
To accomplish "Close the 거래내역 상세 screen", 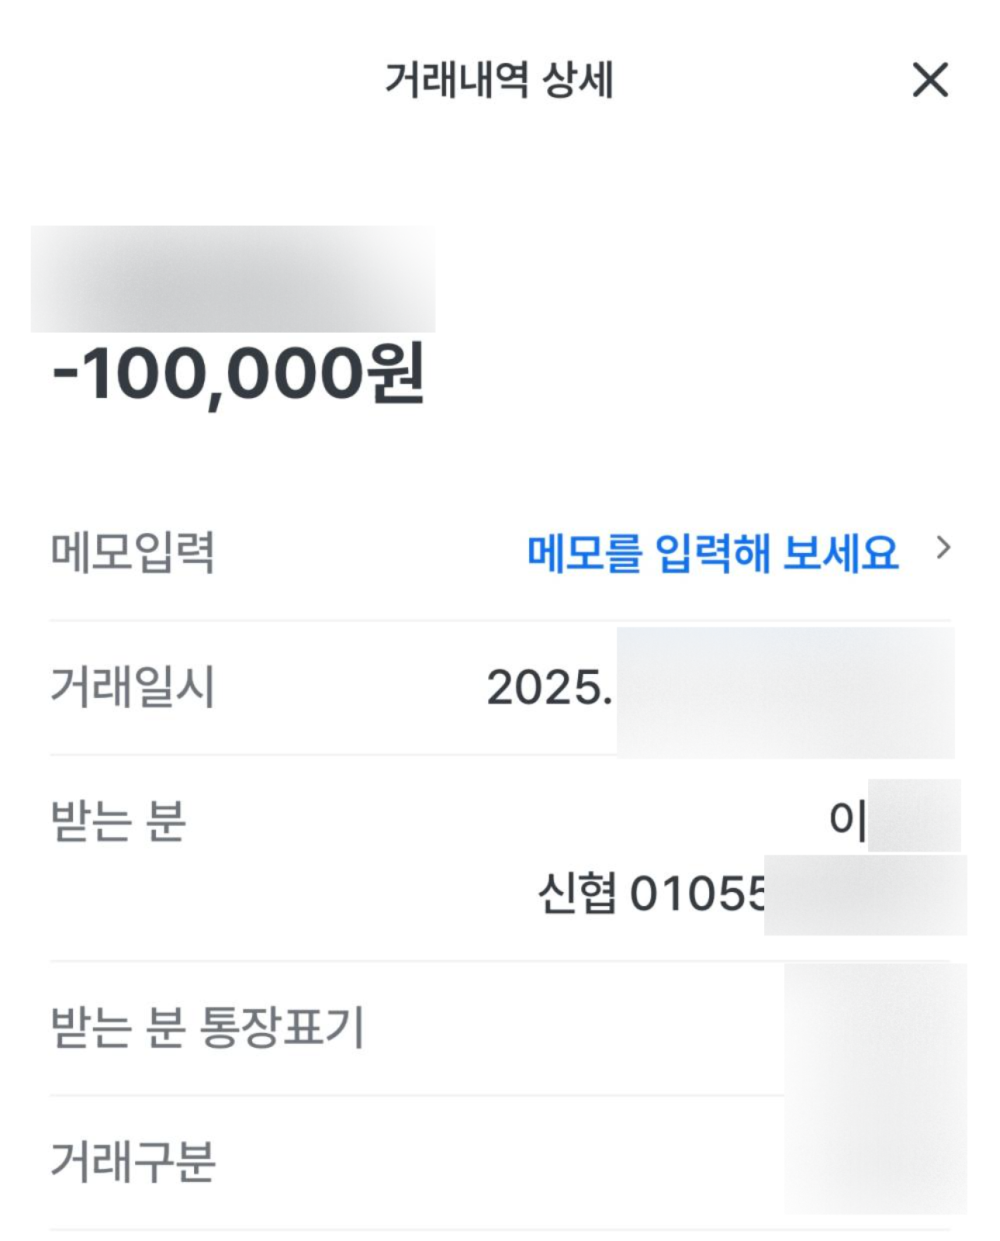I will pos(930,80).
